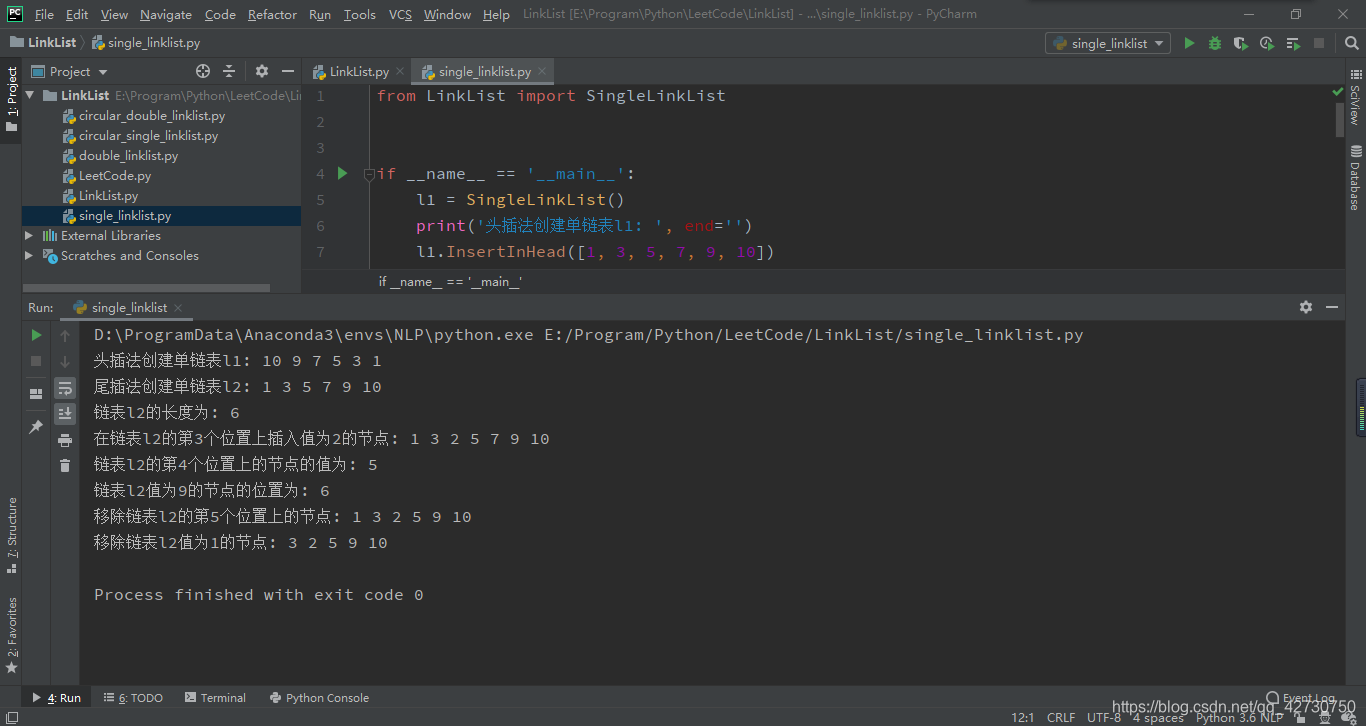Toggle the Z: Structure side tool window

click(11, 535)
